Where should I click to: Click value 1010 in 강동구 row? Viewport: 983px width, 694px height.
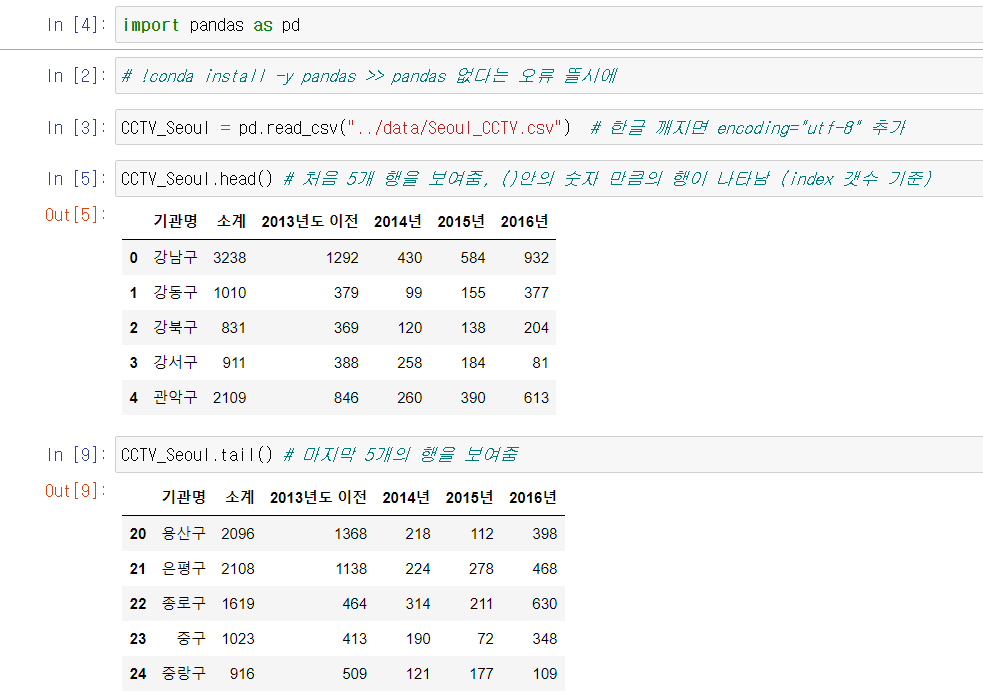230,293
